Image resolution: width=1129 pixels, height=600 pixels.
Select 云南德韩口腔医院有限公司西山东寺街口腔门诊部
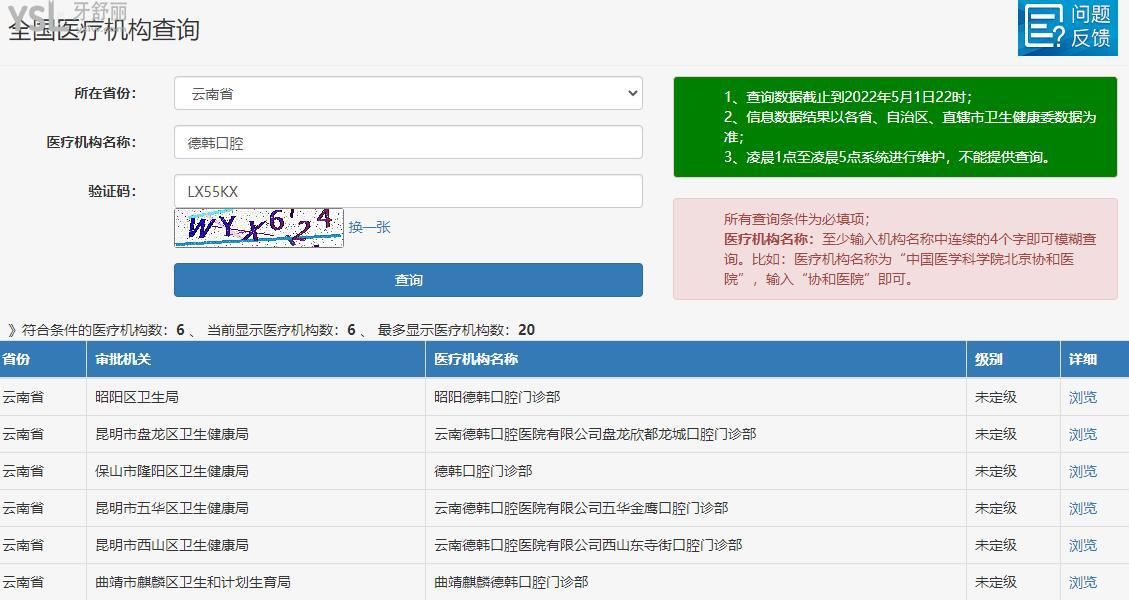pyautogui.click(x=588, y=545)
